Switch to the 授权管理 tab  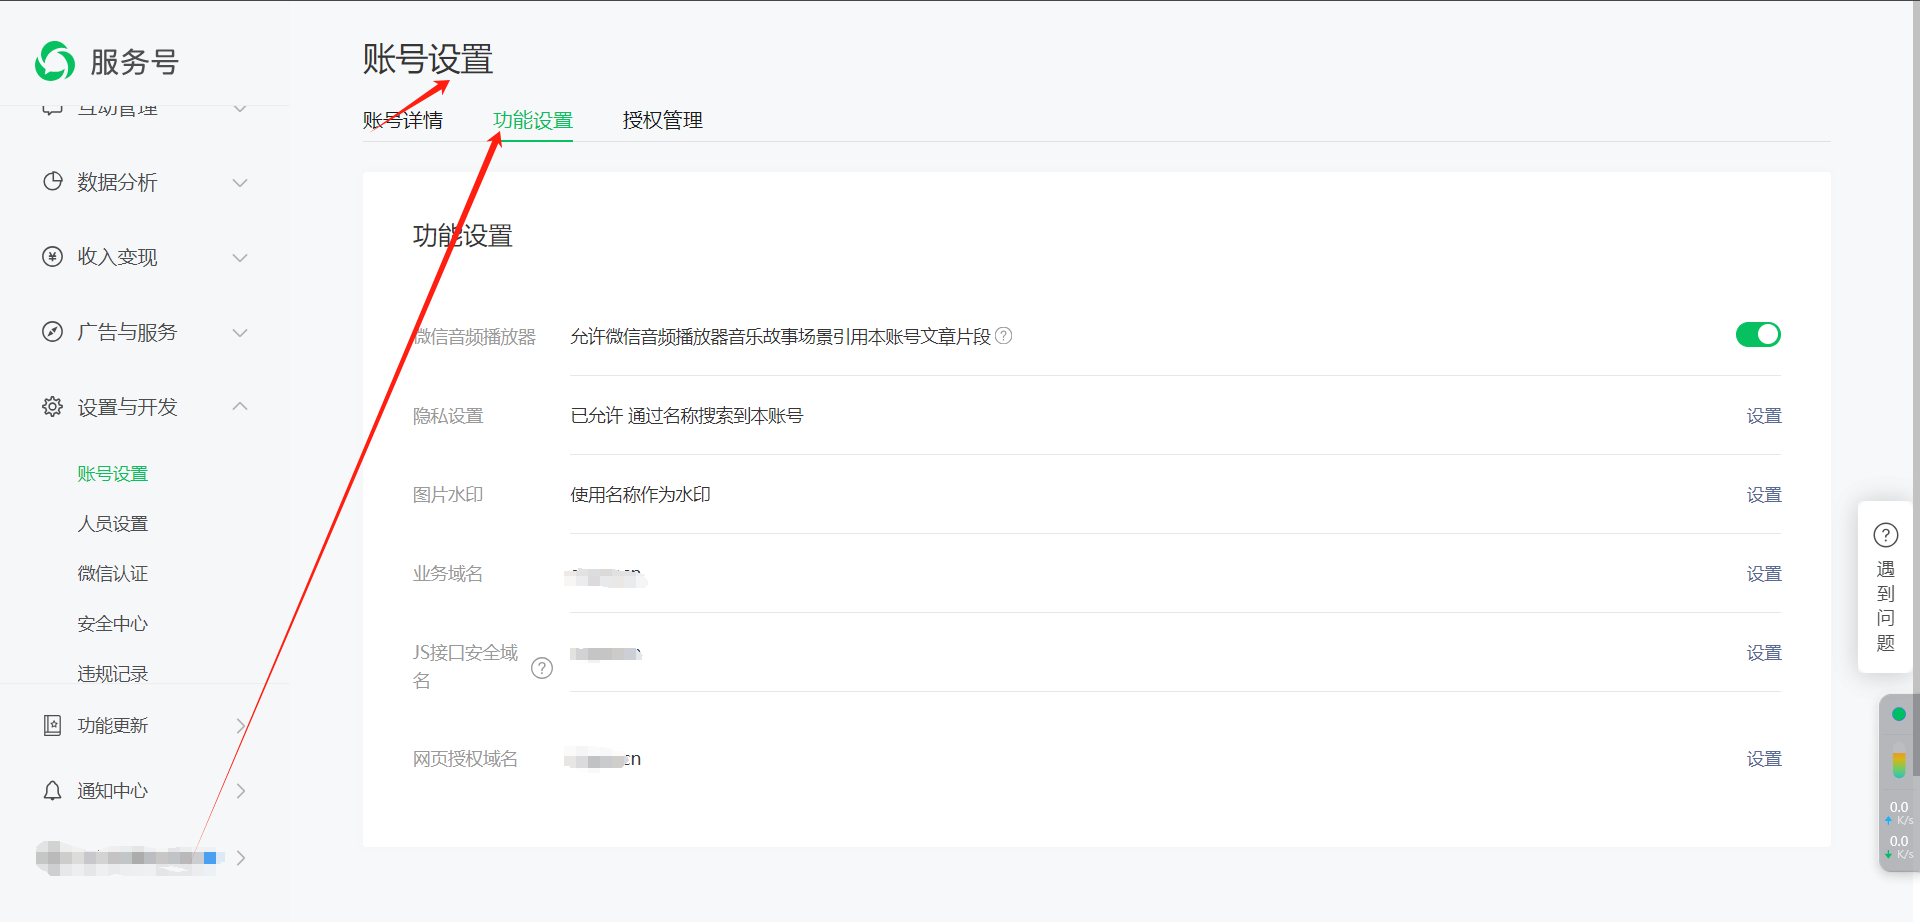click(x=662, y=121)
